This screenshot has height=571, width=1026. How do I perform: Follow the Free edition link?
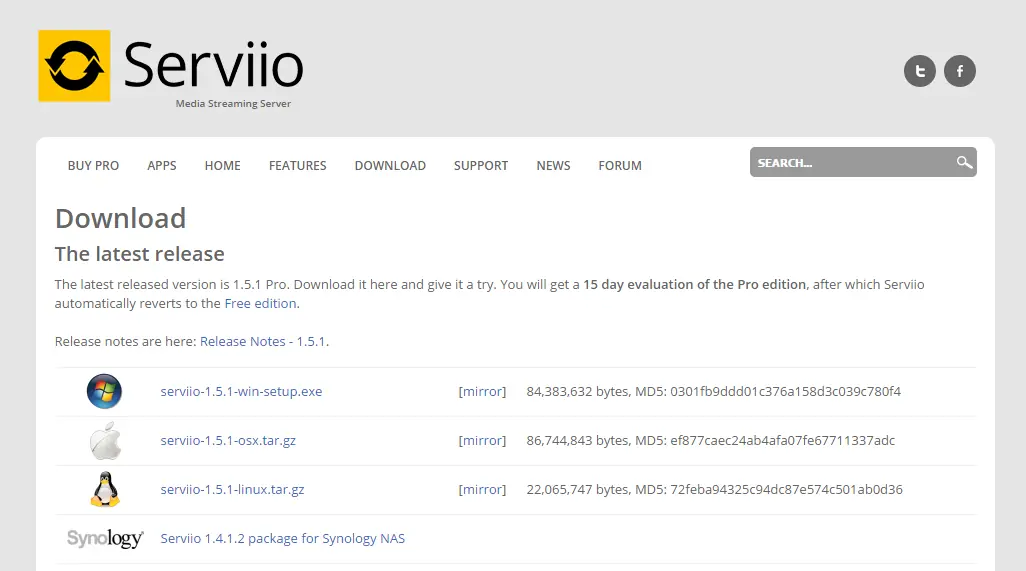coord(260,303)
